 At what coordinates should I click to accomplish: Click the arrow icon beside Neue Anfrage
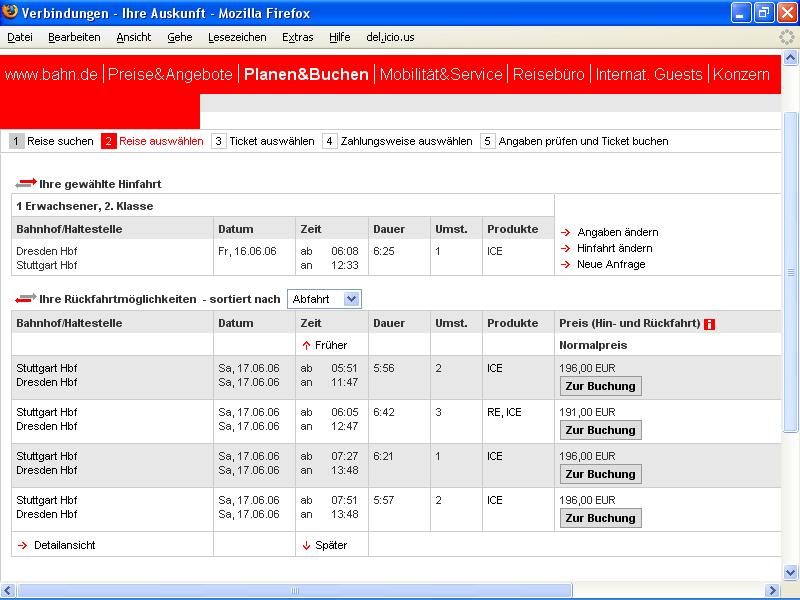point(565,264)
